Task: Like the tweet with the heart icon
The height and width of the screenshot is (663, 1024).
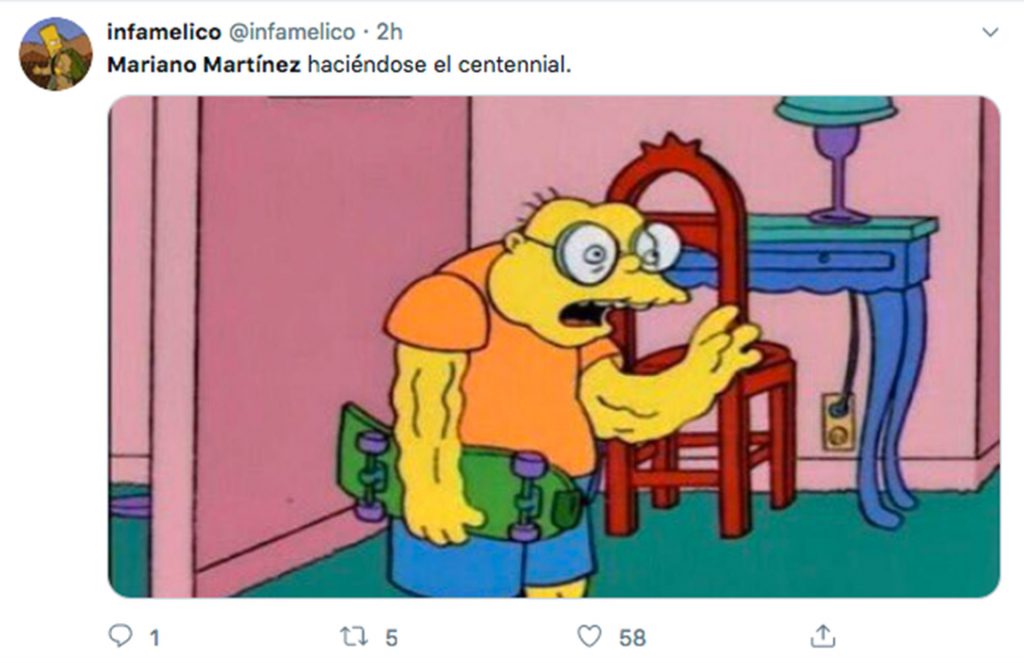Action: (589, 636)
